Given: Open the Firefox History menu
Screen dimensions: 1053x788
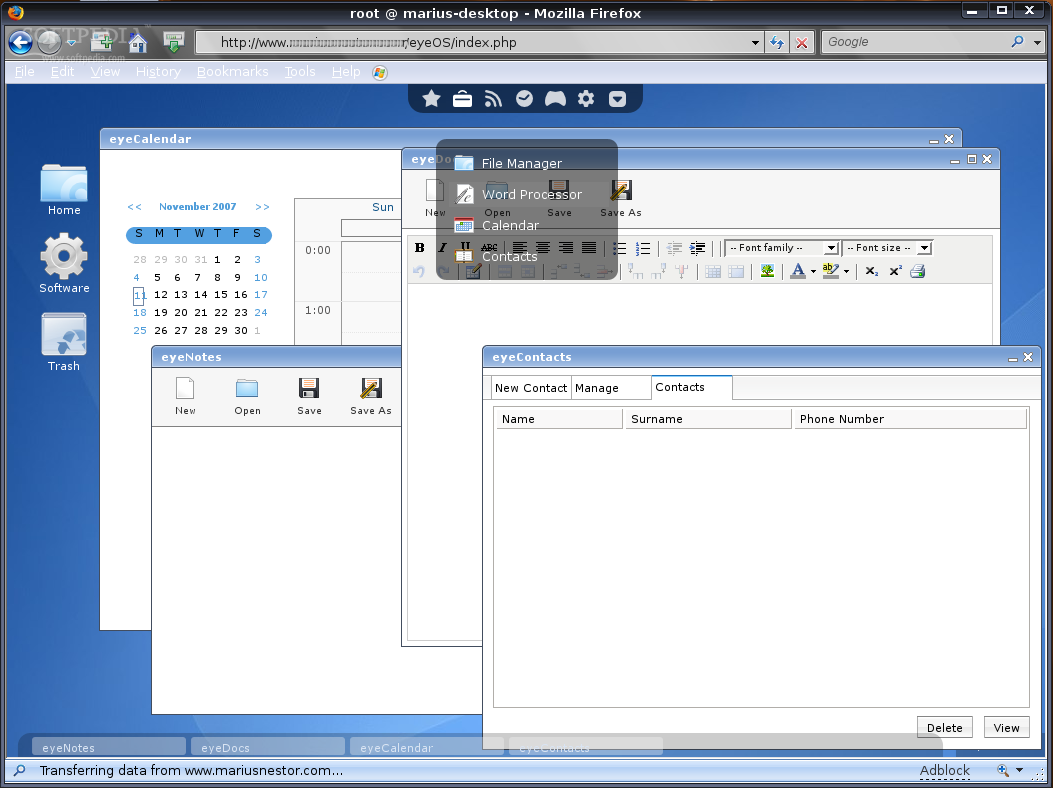Looking at the screenshot, I should click(x=158, y=72).
